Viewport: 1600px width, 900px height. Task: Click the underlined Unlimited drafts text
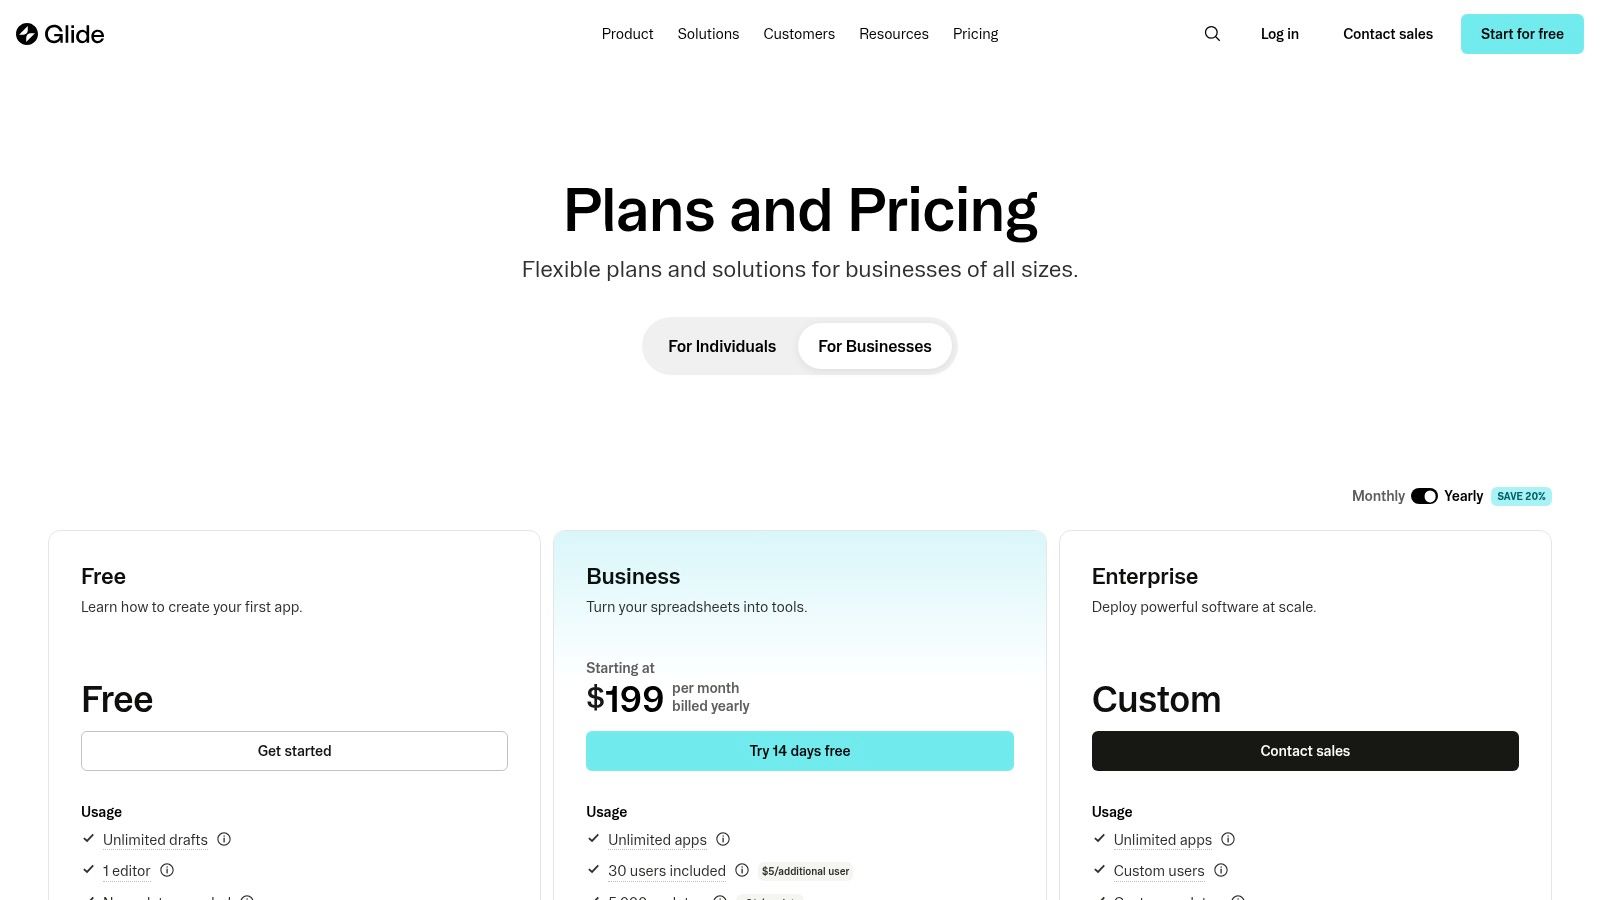[155, 840]
